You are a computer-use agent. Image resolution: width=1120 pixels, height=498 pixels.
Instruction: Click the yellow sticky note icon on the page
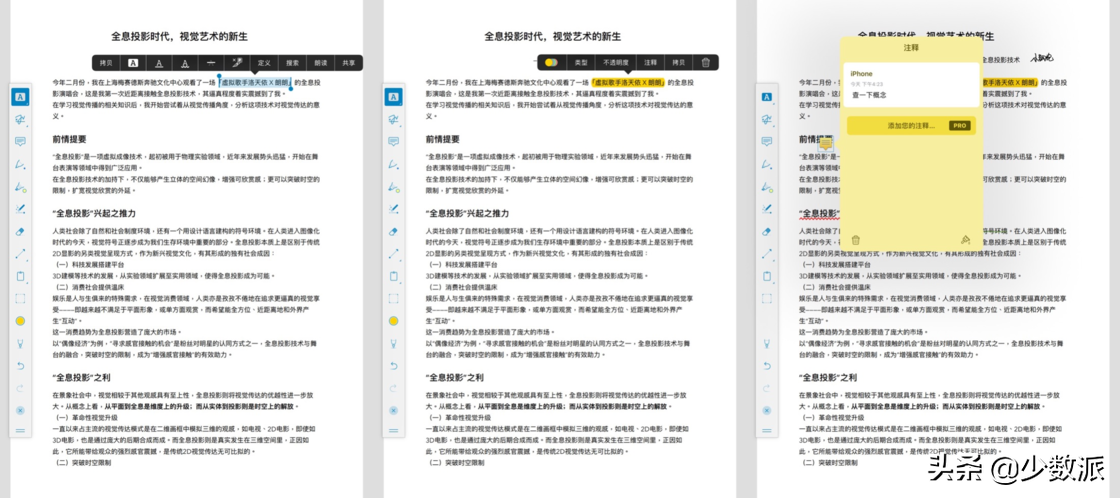click(x=826, y=144)
